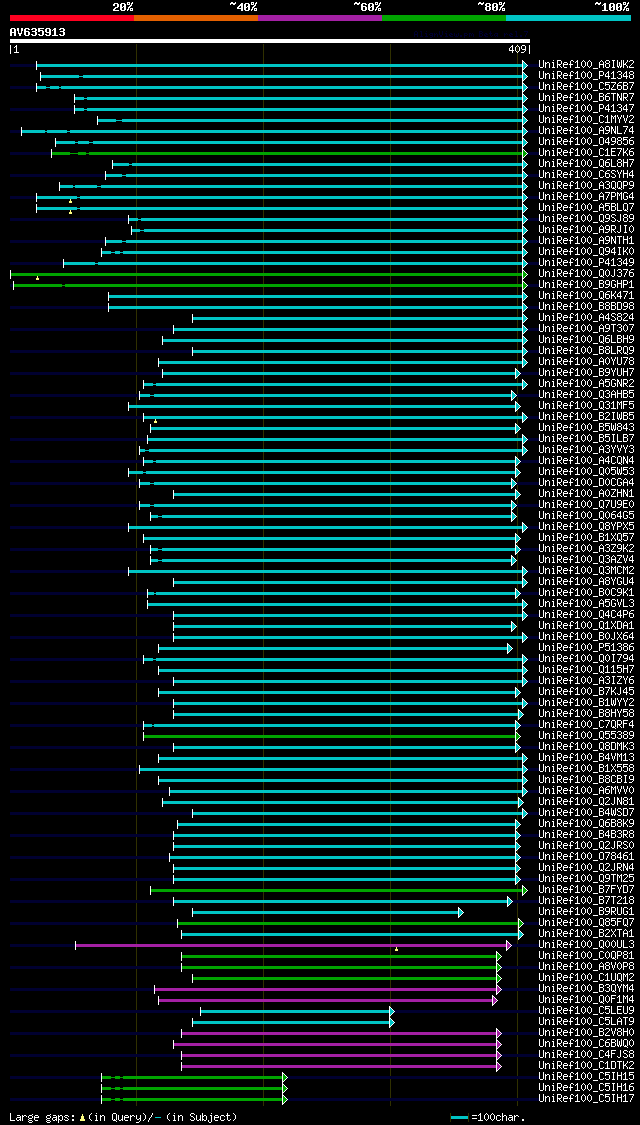Select the UniRef100_C1DTK2 label
The image size is (640, 1125).
tap(586, 1065)
